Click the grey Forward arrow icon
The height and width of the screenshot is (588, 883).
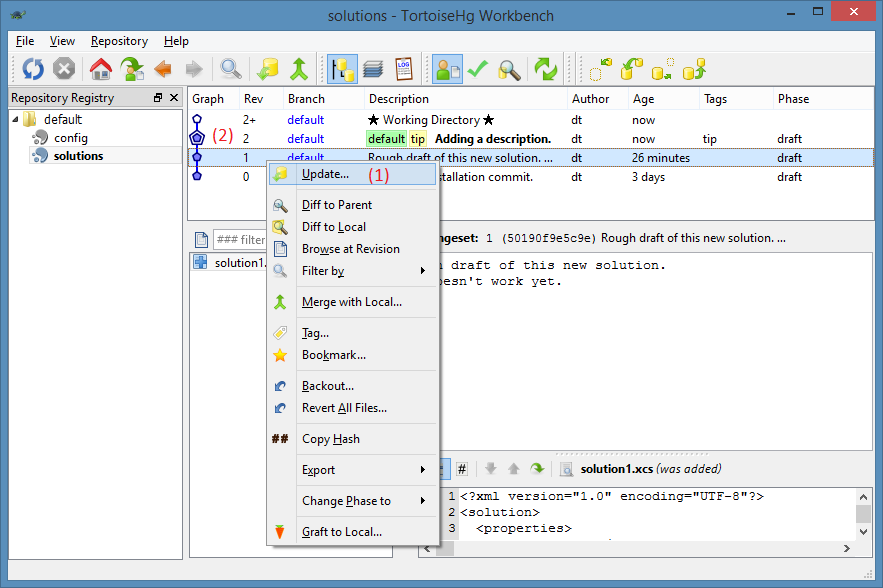[194, 69]
